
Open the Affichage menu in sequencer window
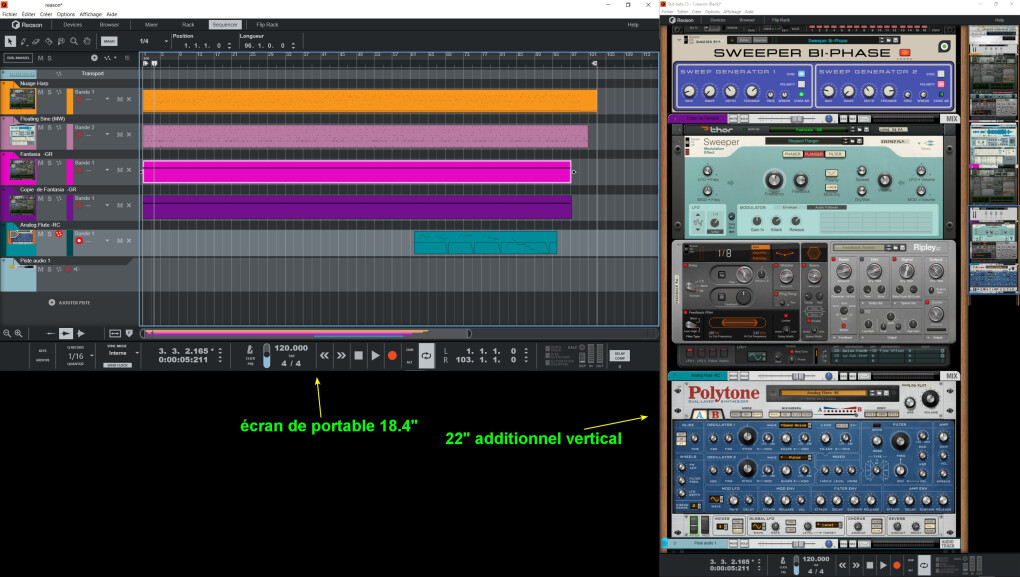pyautogui.click(x=90, y=14)
